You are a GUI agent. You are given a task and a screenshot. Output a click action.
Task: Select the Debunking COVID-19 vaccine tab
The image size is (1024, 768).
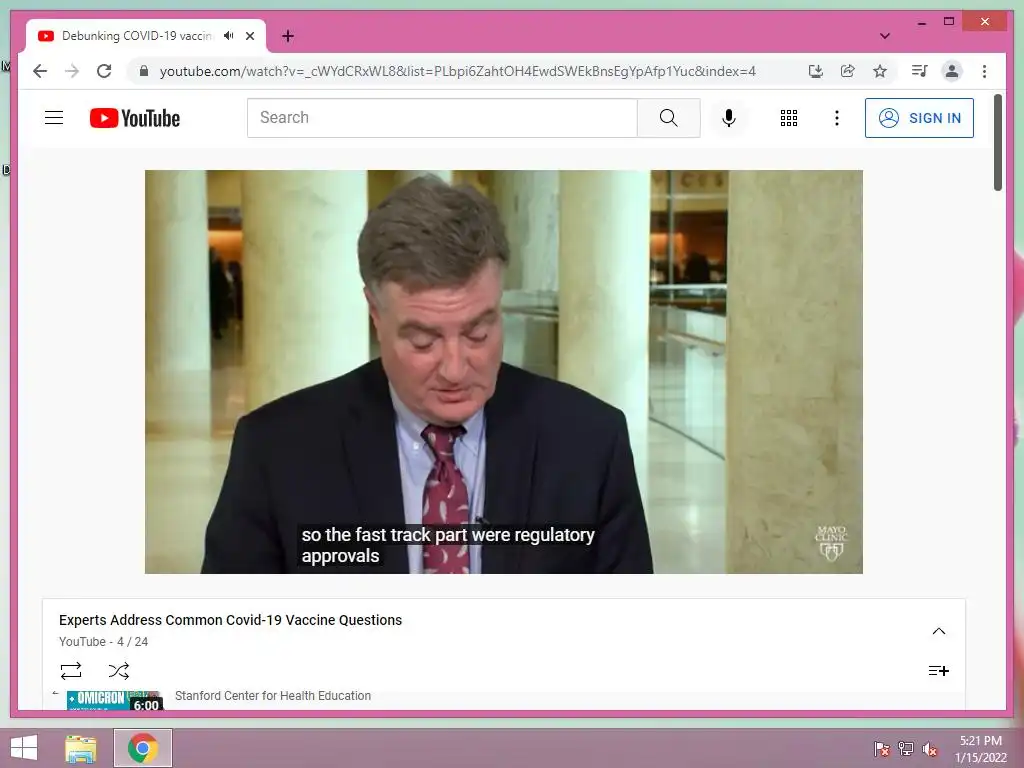click(x=146, y=36)
